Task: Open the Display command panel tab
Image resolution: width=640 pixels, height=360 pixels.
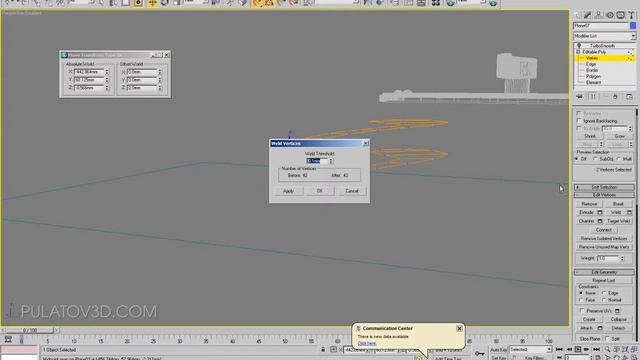Action: pyautogui.click(x=620, y=15)
